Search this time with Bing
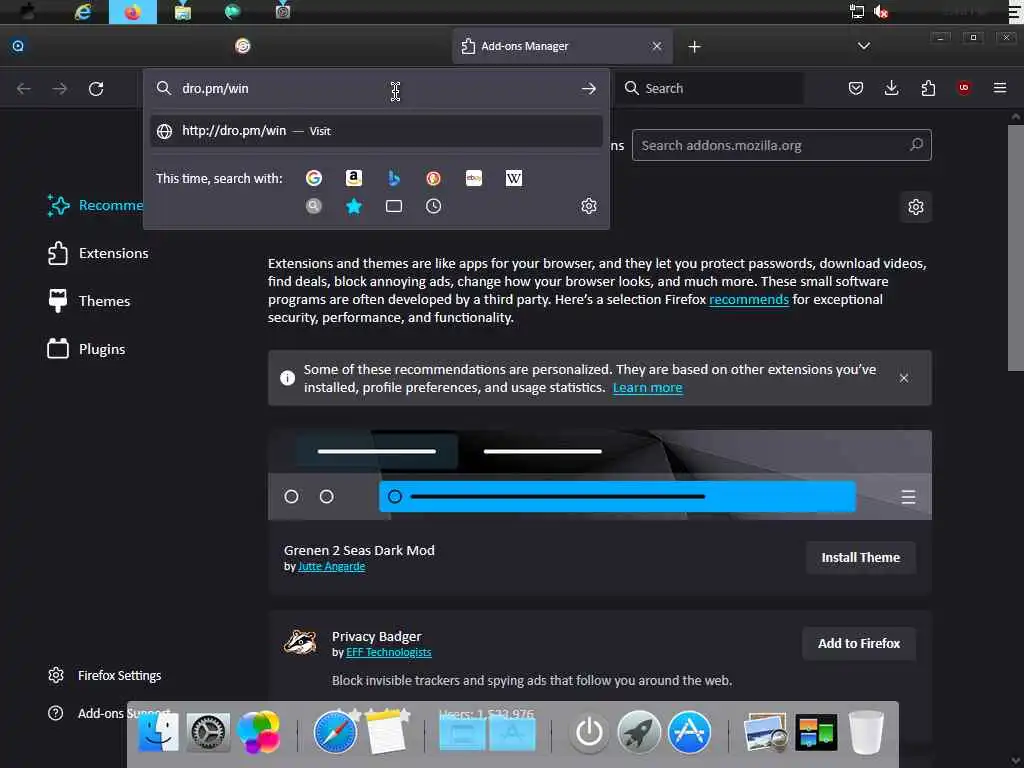The width and height of the screenshot is (1024, 768). tap(394, 178)
